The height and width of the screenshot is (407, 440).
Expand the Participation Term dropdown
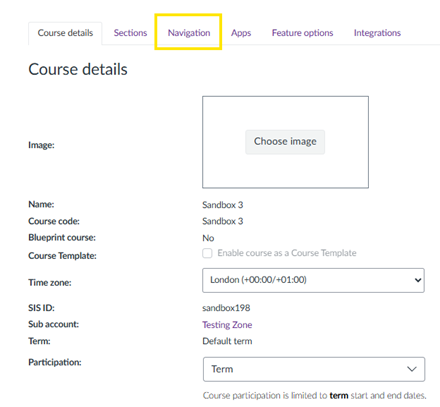coord(314,369)
